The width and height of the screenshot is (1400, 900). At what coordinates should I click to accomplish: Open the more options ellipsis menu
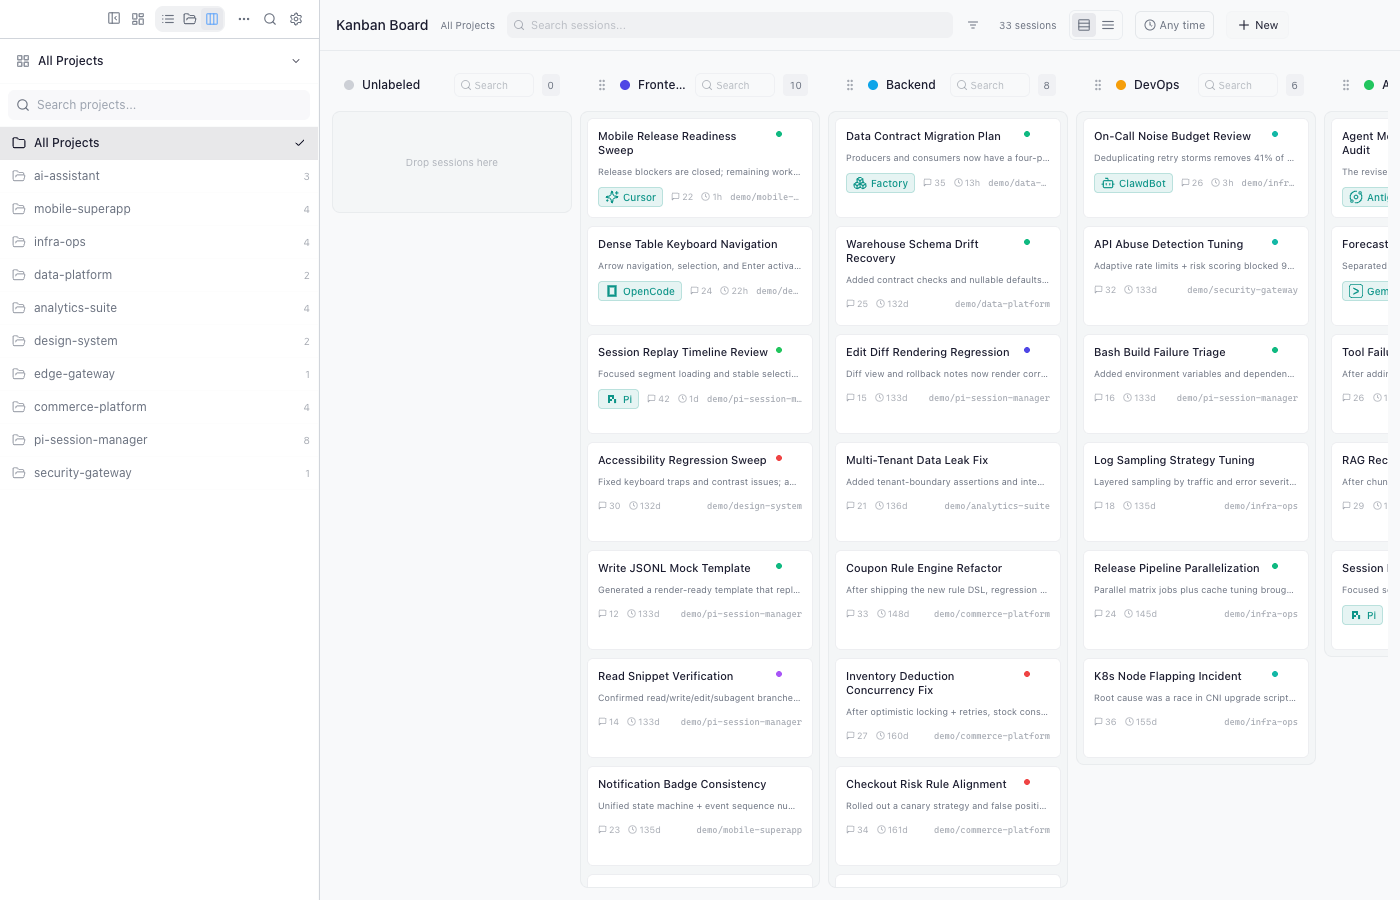tap(244, 19)
